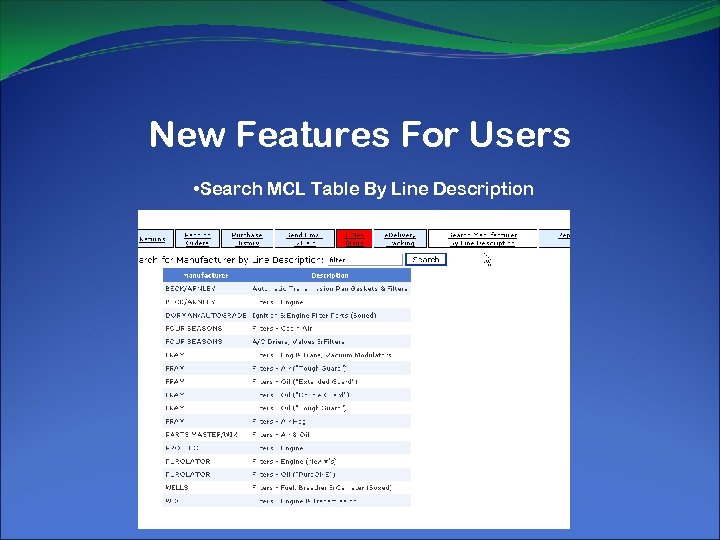Select FOUR SEASONS in Cabin Air row
This screenshot has height=540, width=720.
pyautogui.click(x=194, y=329)
